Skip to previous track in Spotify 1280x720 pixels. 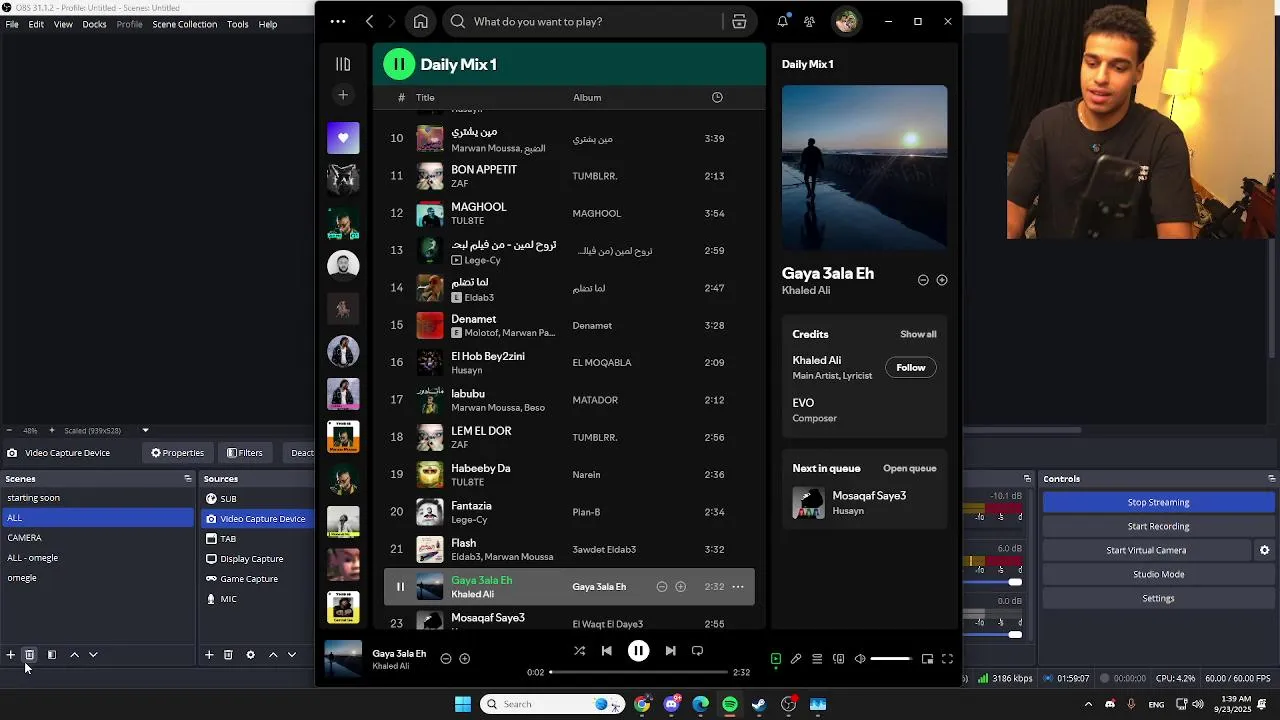(x=606, y=651)
